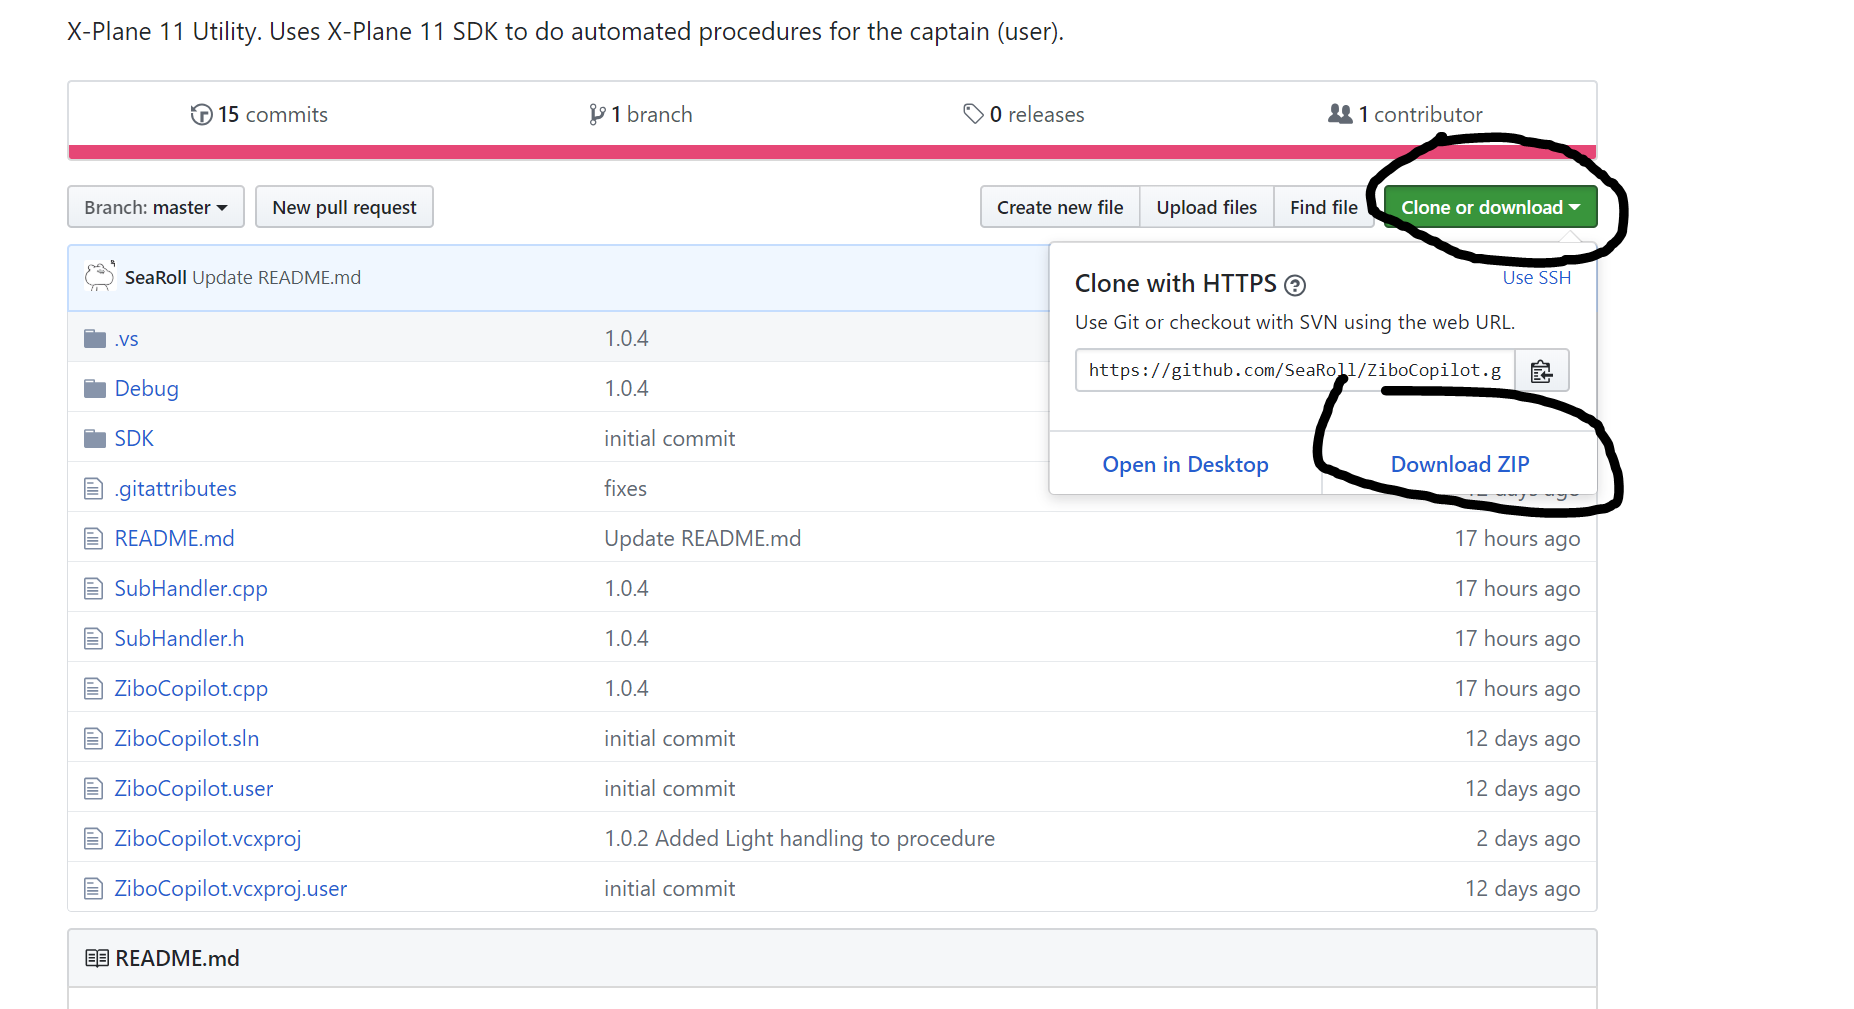Screen dimensions: 1854x1009
Task: Click Download ZIP link
Action: [1460, 464]
